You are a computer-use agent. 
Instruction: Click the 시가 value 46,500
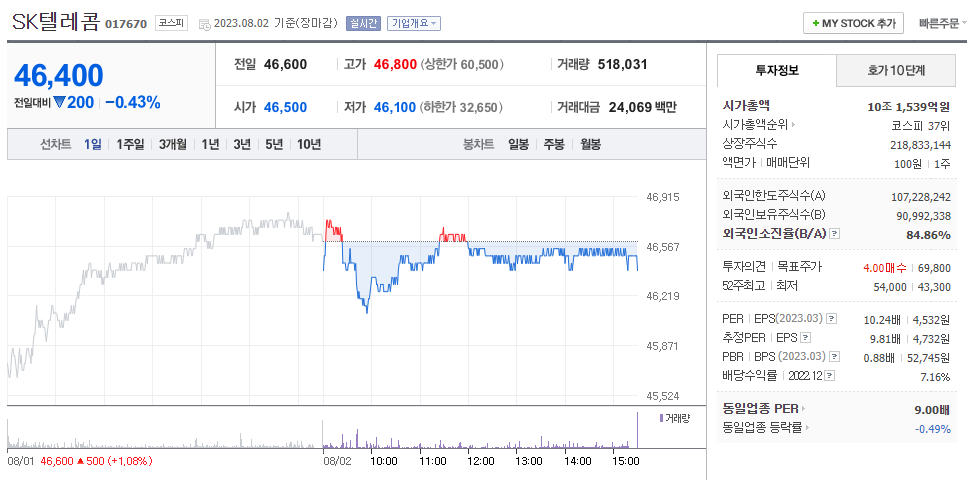285,107
